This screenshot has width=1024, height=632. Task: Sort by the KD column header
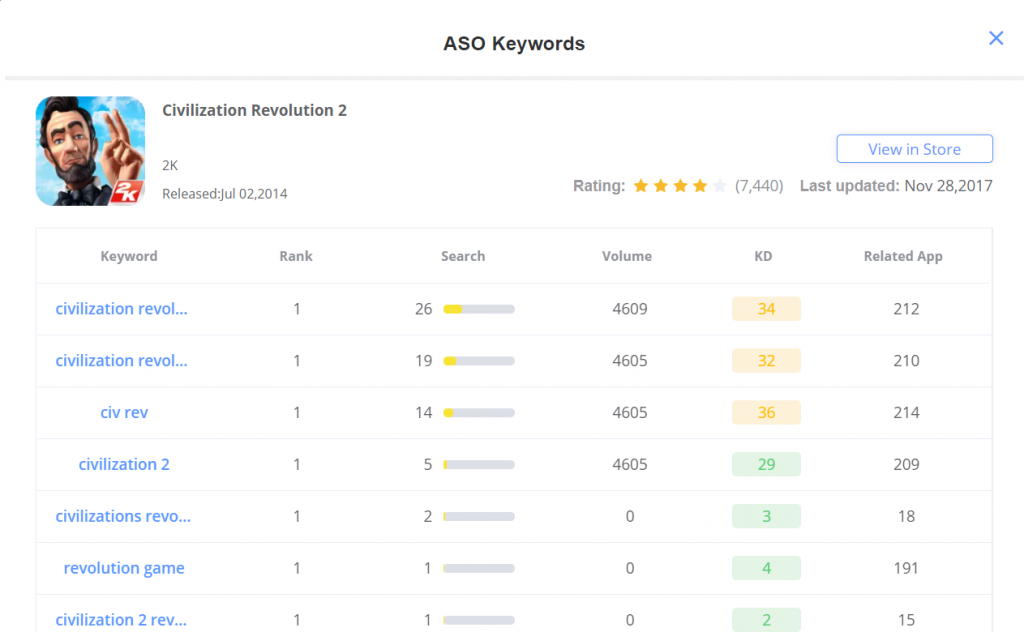pos(763,256)
